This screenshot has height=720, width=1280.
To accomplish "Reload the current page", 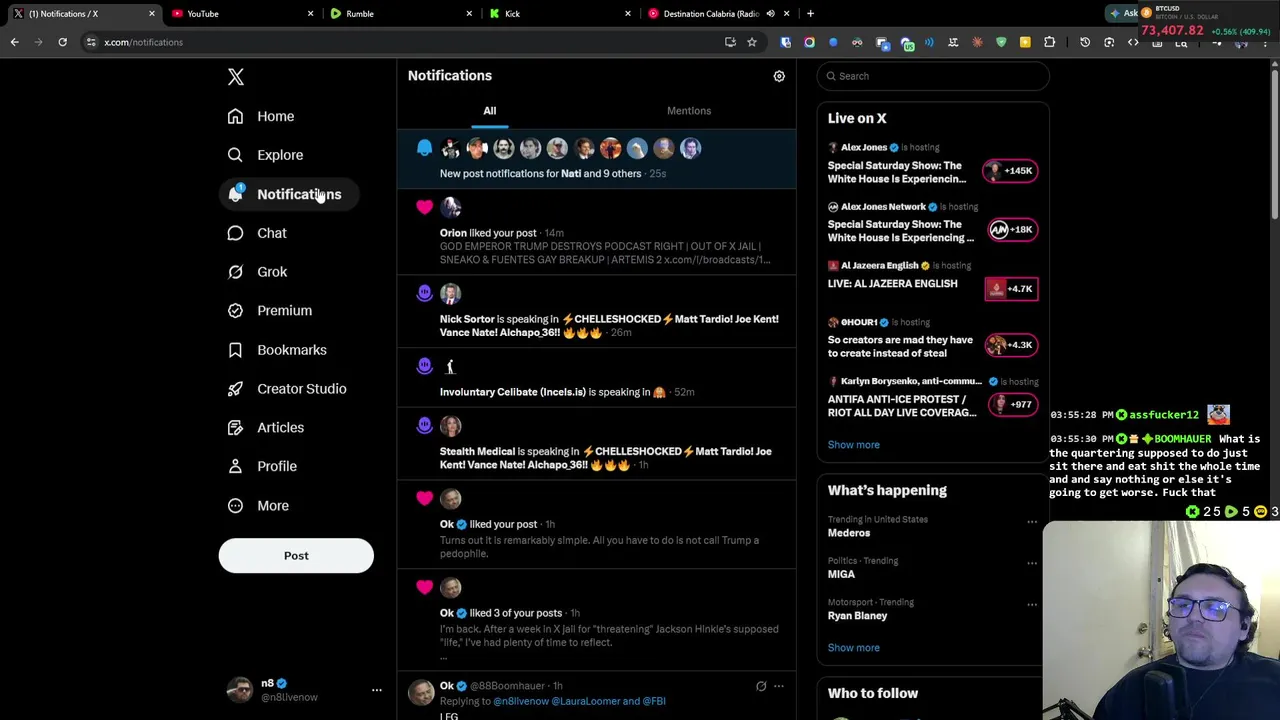I will pos(62,42).
